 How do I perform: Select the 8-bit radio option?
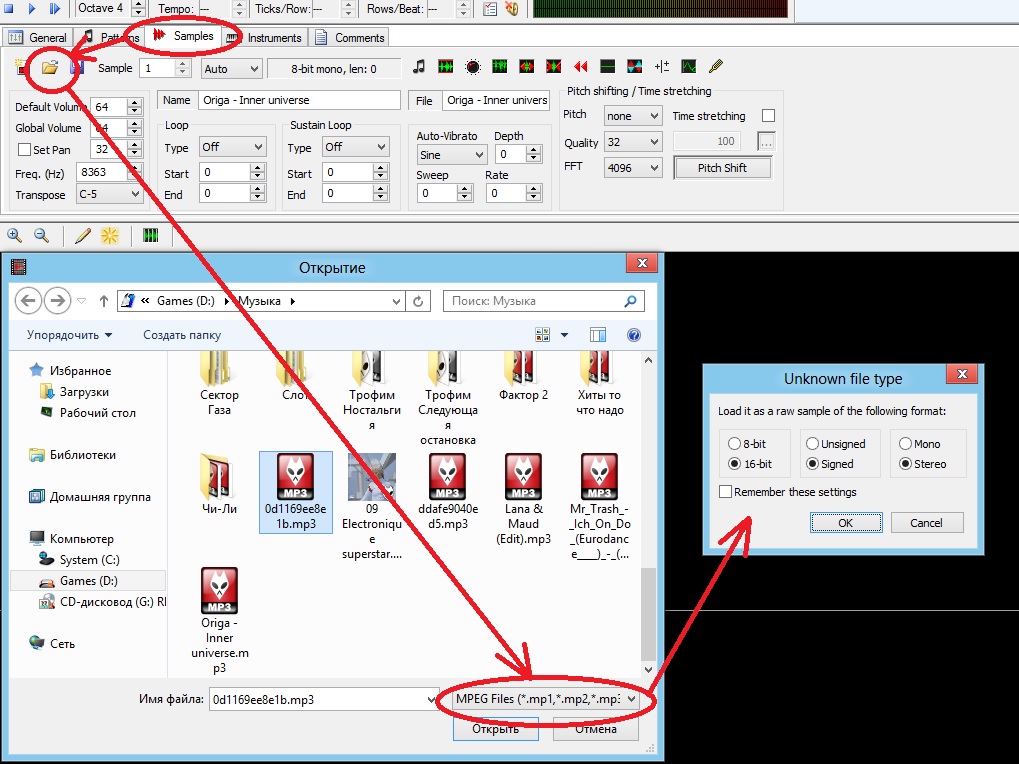(x=735, y=444)
